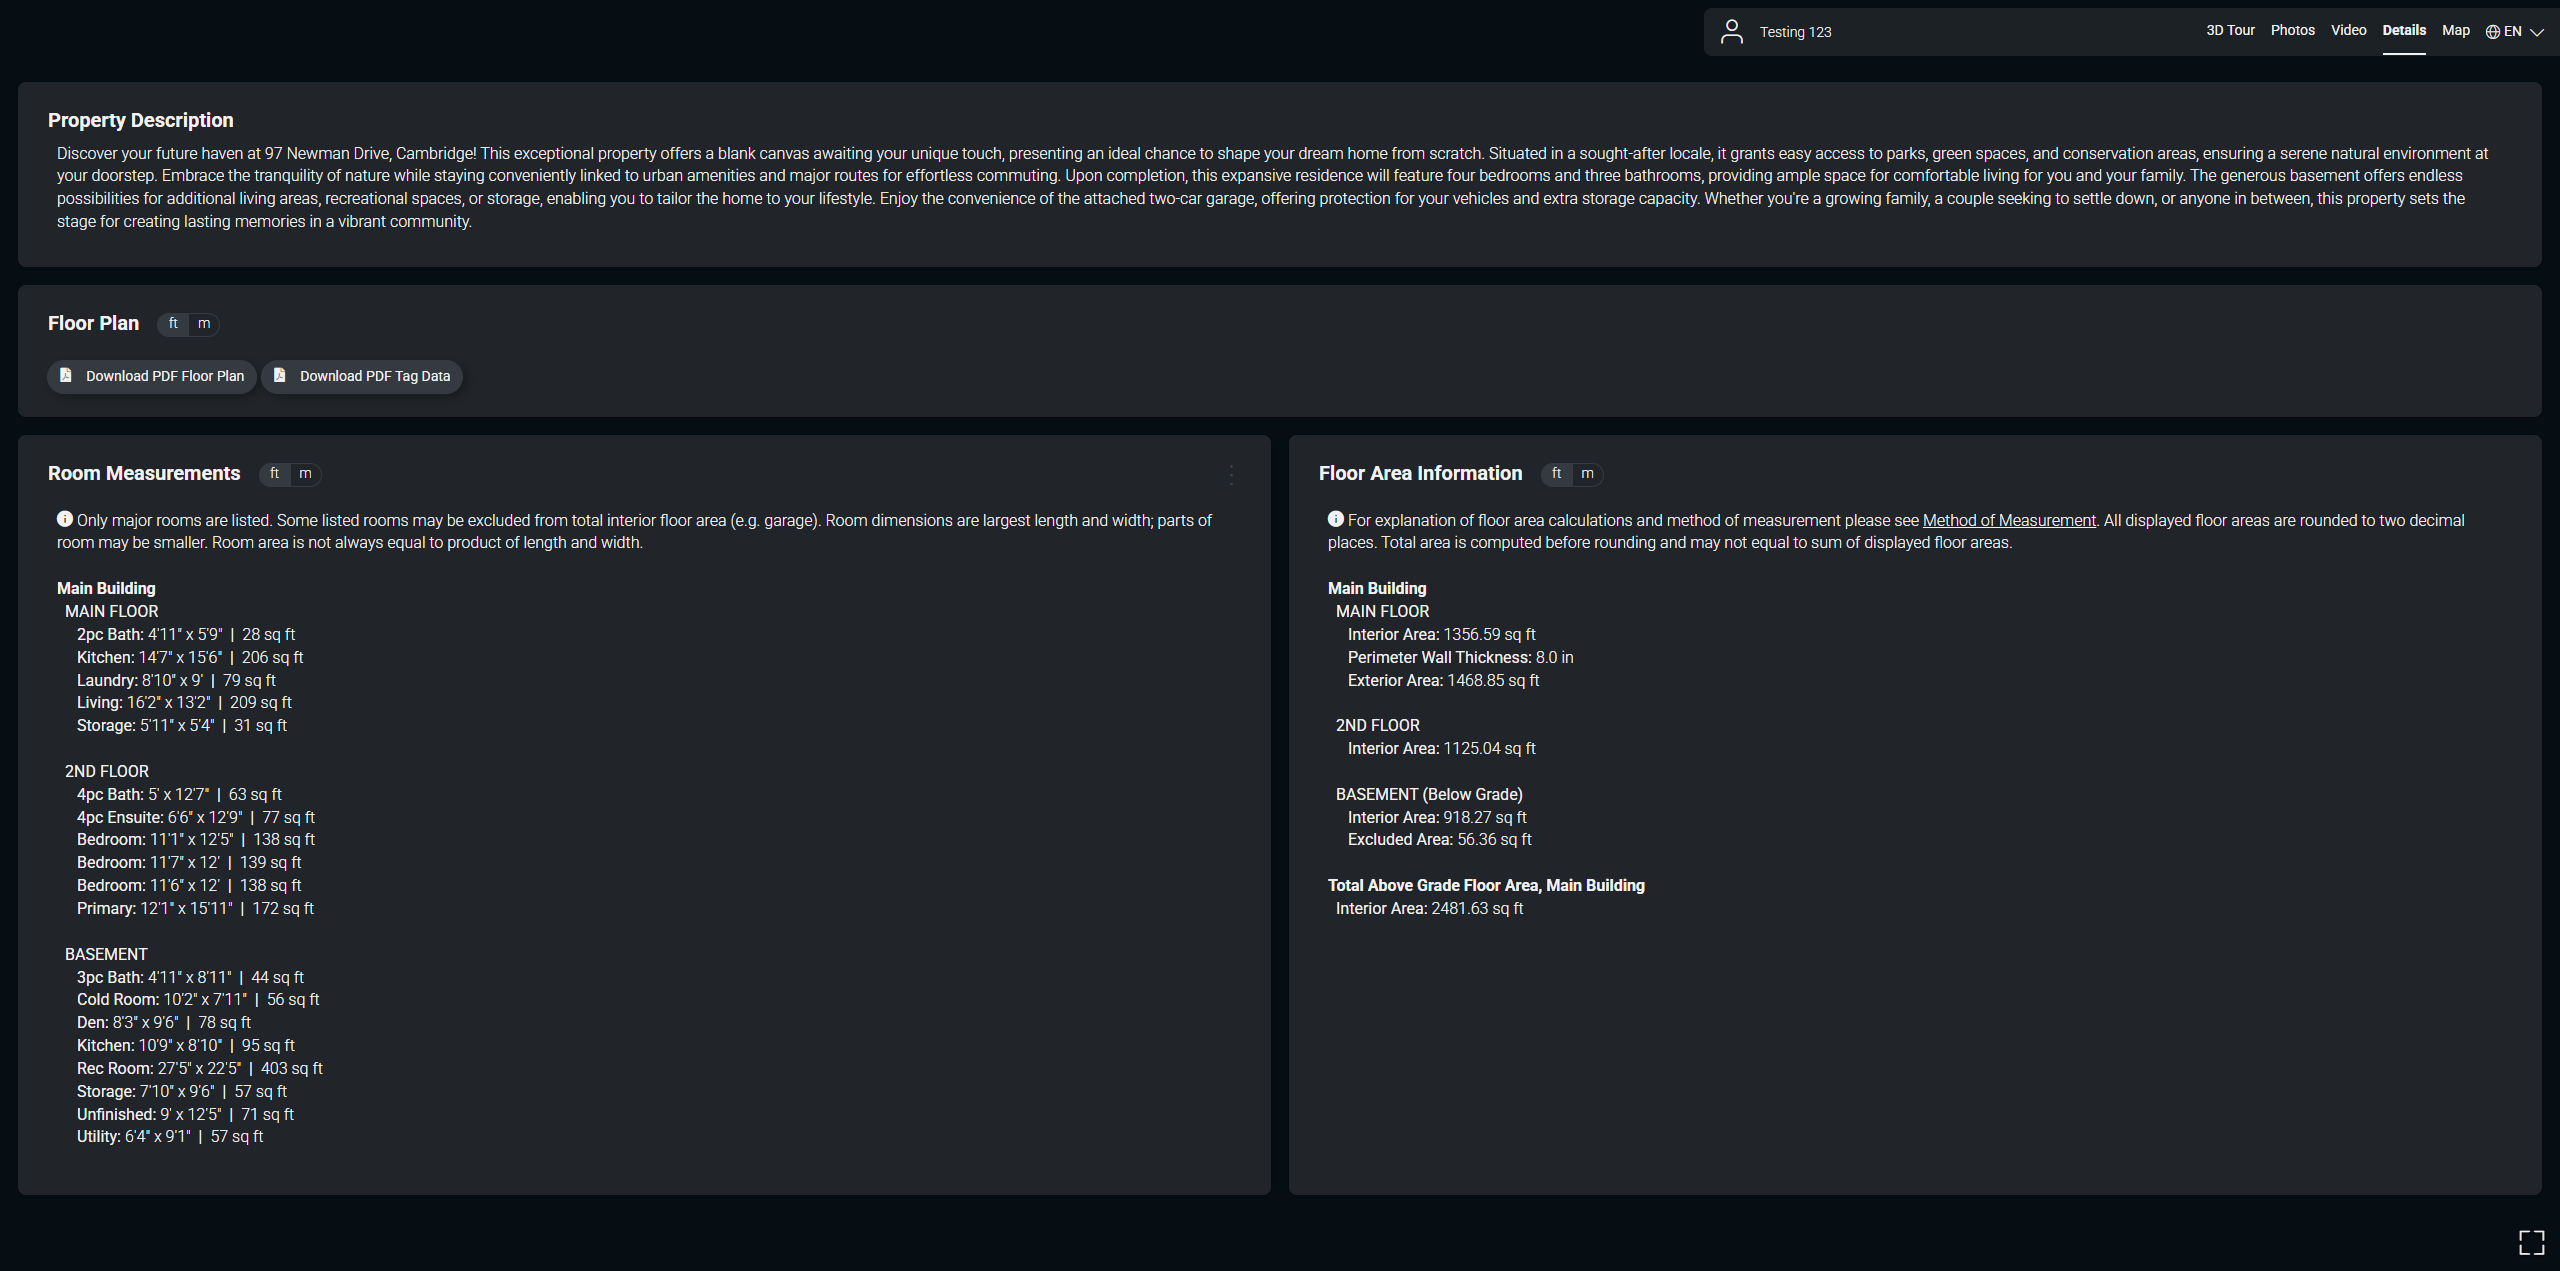Click the info icon in Room Measurements

click(x=65, y=519)
